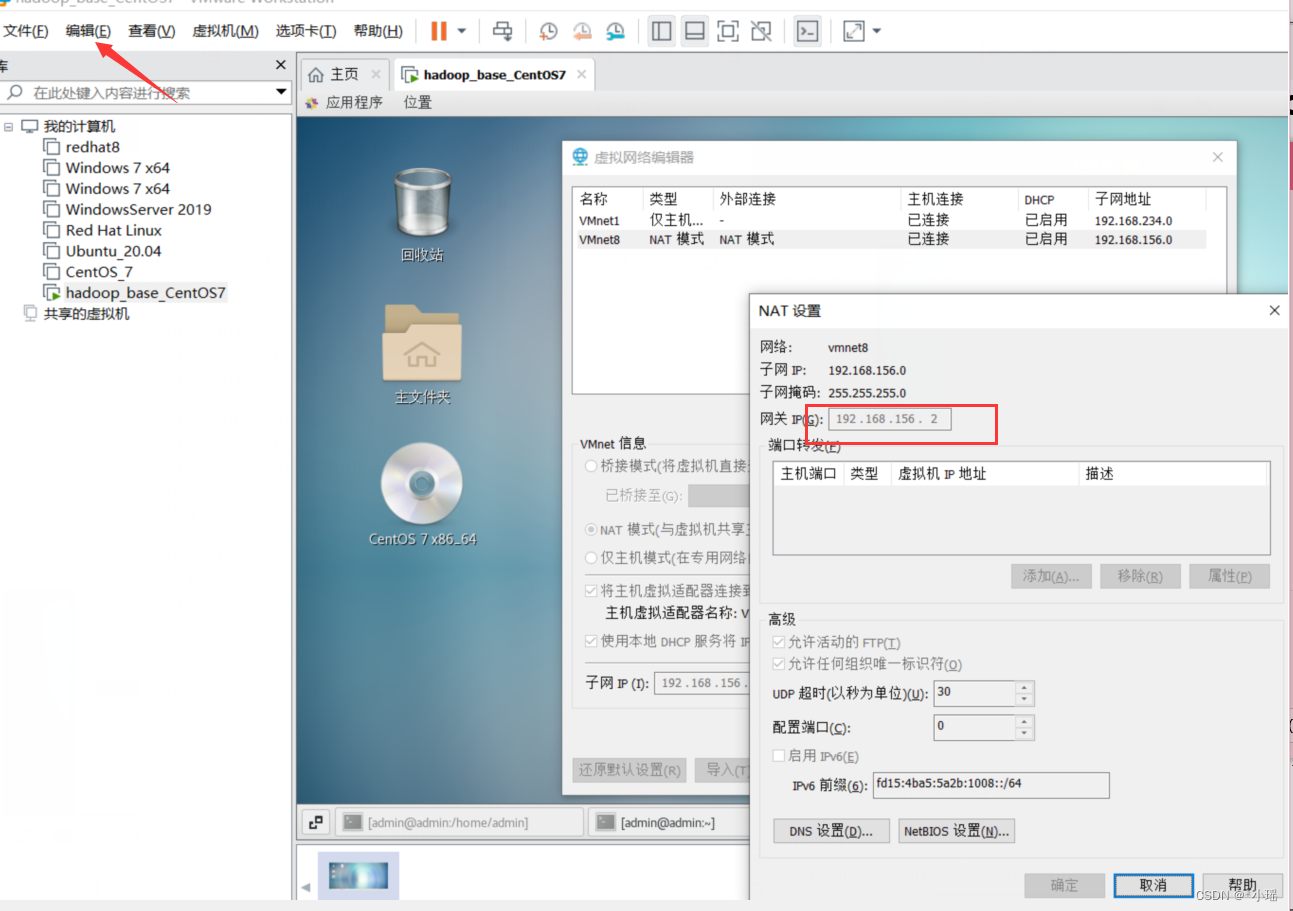Toggle 启用 IPv6 checkbox
The image size is (1293, 911).
coord(779,756)
